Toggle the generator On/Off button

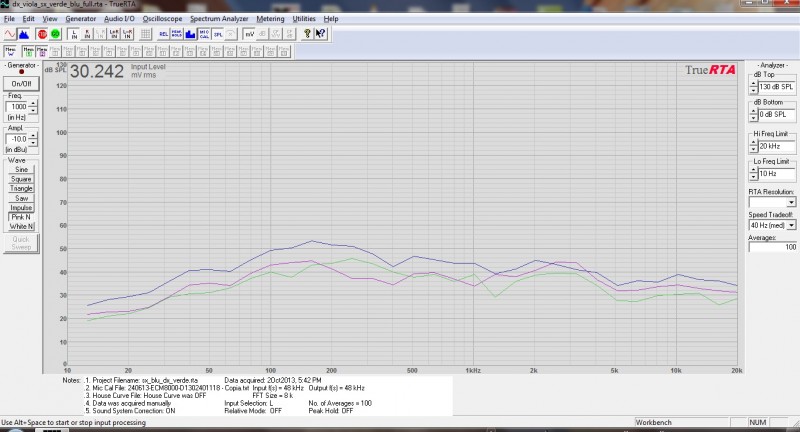tap(21, 84)
